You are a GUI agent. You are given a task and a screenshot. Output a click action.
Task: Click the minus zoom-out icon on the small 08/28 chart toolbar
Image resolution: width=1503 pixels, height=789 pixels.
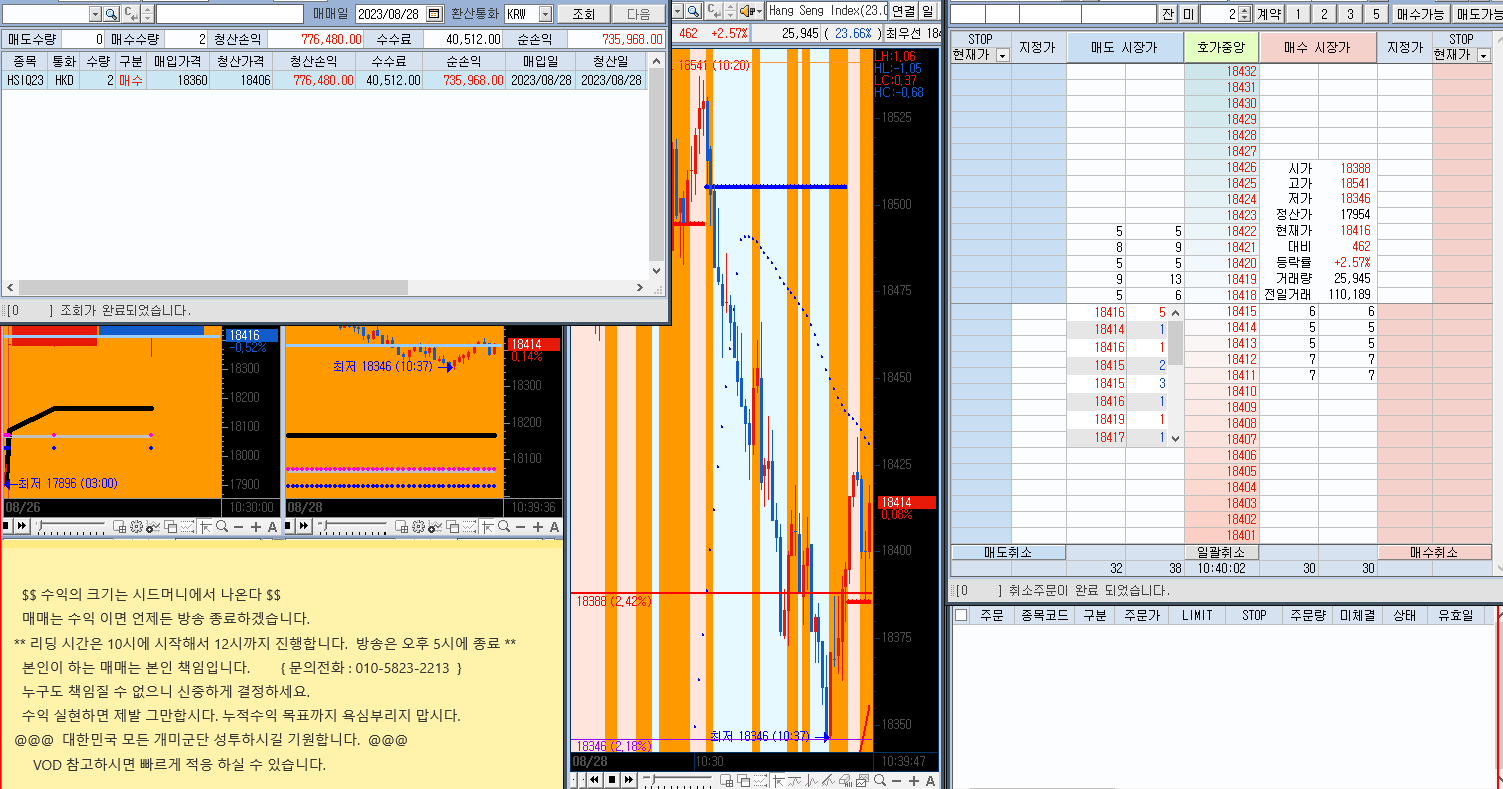point(520,526)
